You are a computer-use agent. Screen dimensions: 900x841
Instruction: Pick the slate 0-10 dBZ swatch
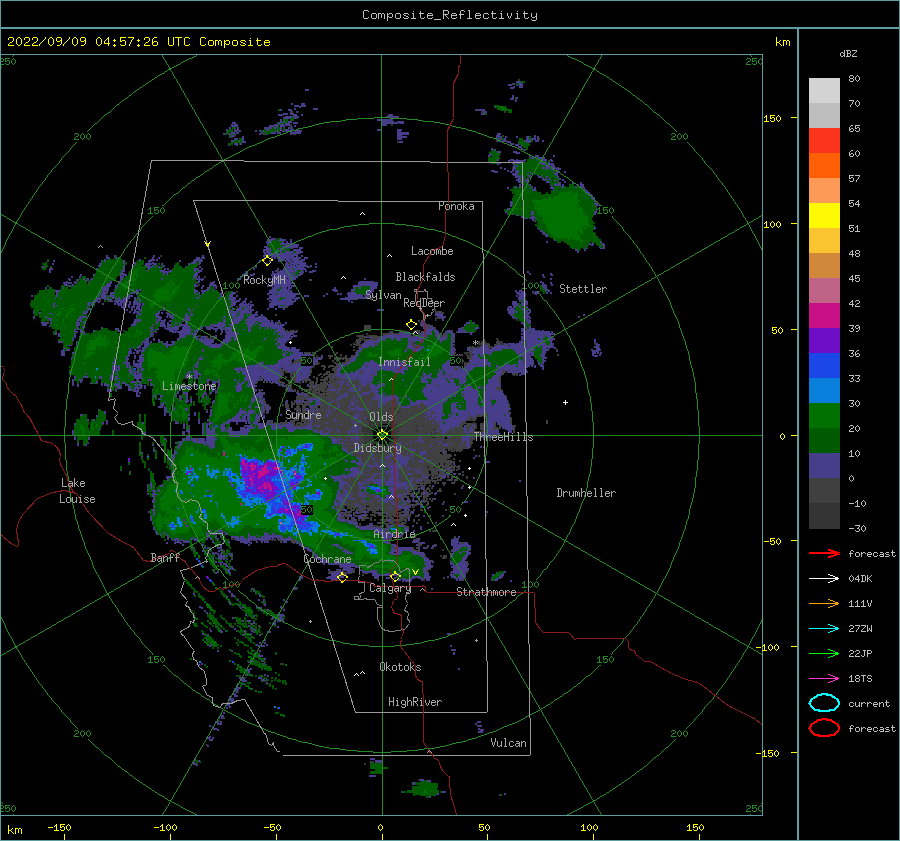click(824, 466)
